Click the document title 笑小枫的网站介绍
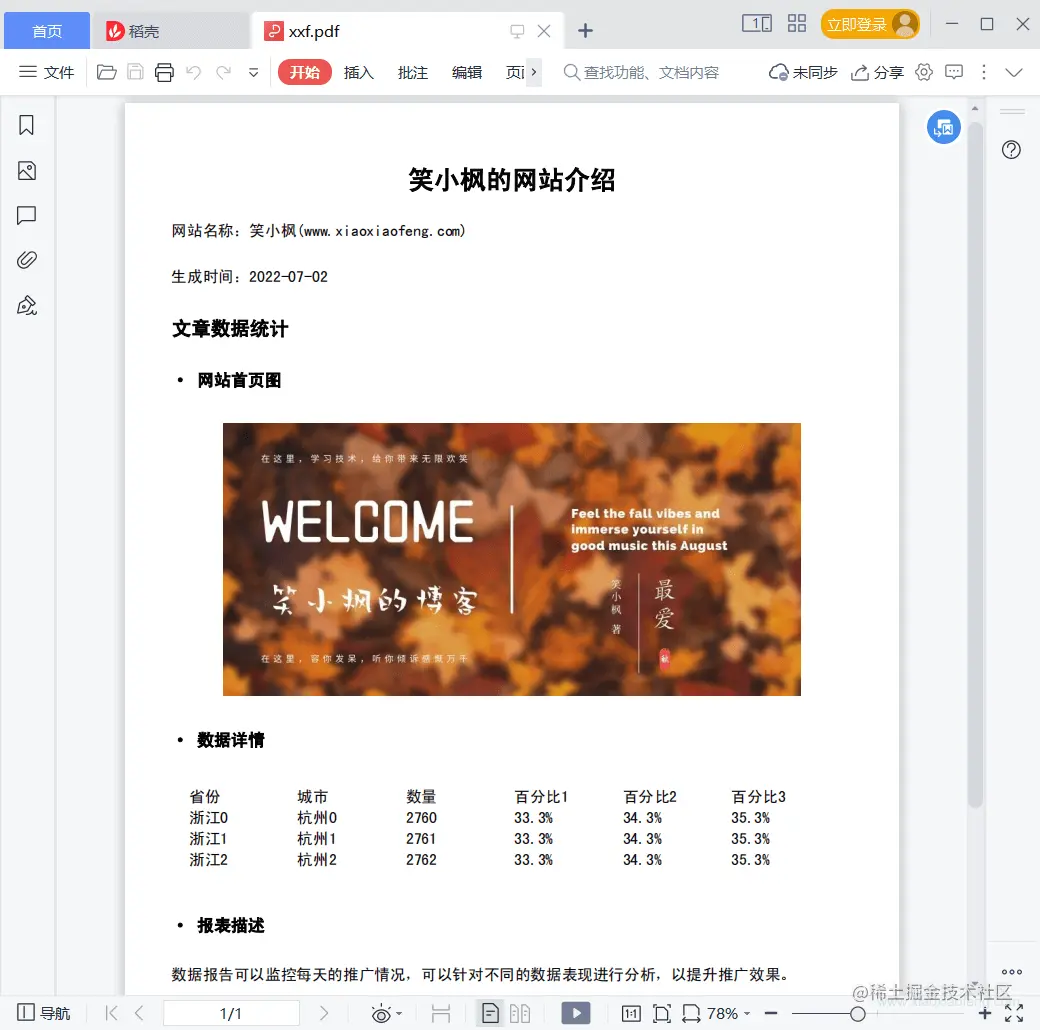The image size is (1040, 1030). coord(511,180)
